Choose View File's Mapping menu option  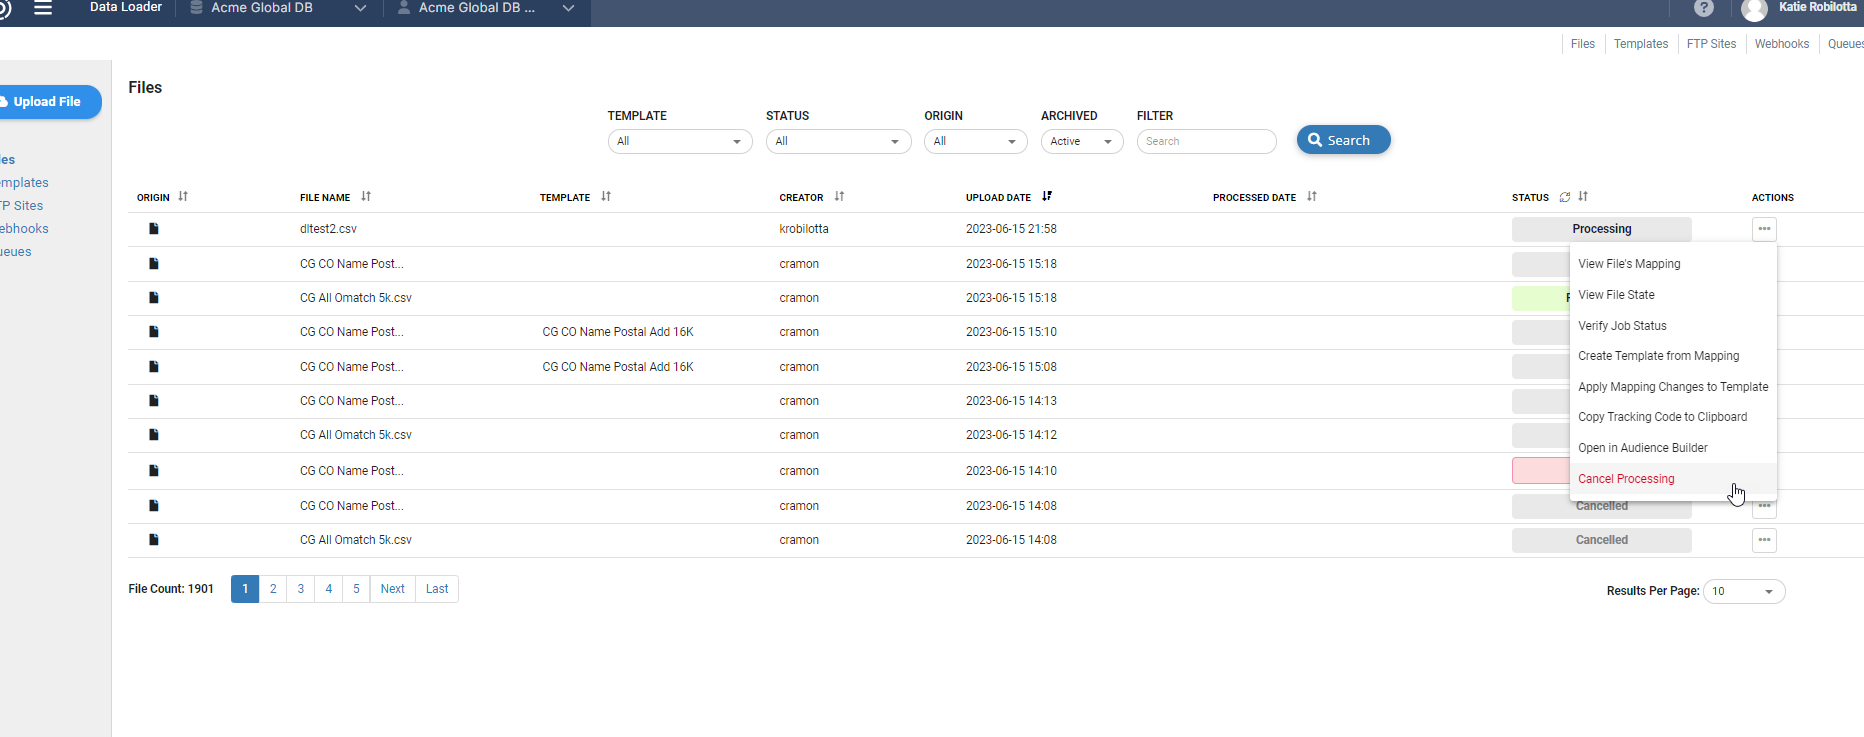pos(1629,264)
